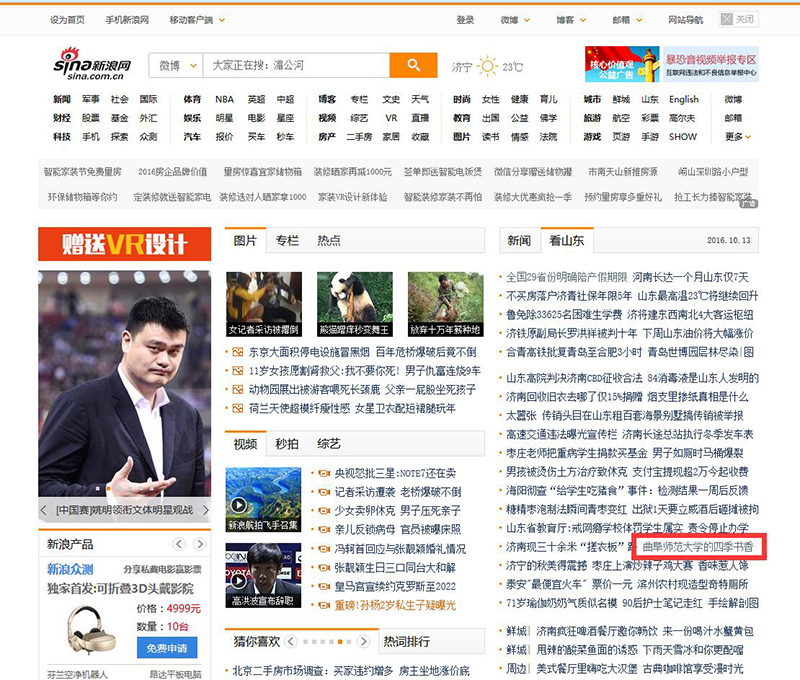Open the 曲阜师范大学的四季书香 link

pyautogui.click(x=697, y=547)
